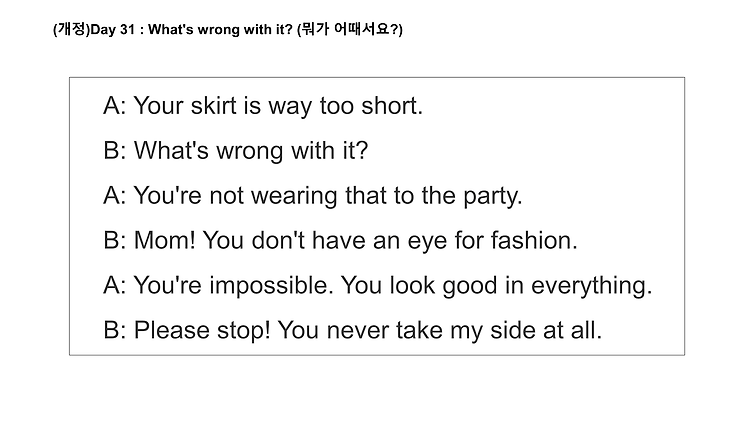
Task: Click the word 'impossible' in the fifth line
Action: (268, 286)
